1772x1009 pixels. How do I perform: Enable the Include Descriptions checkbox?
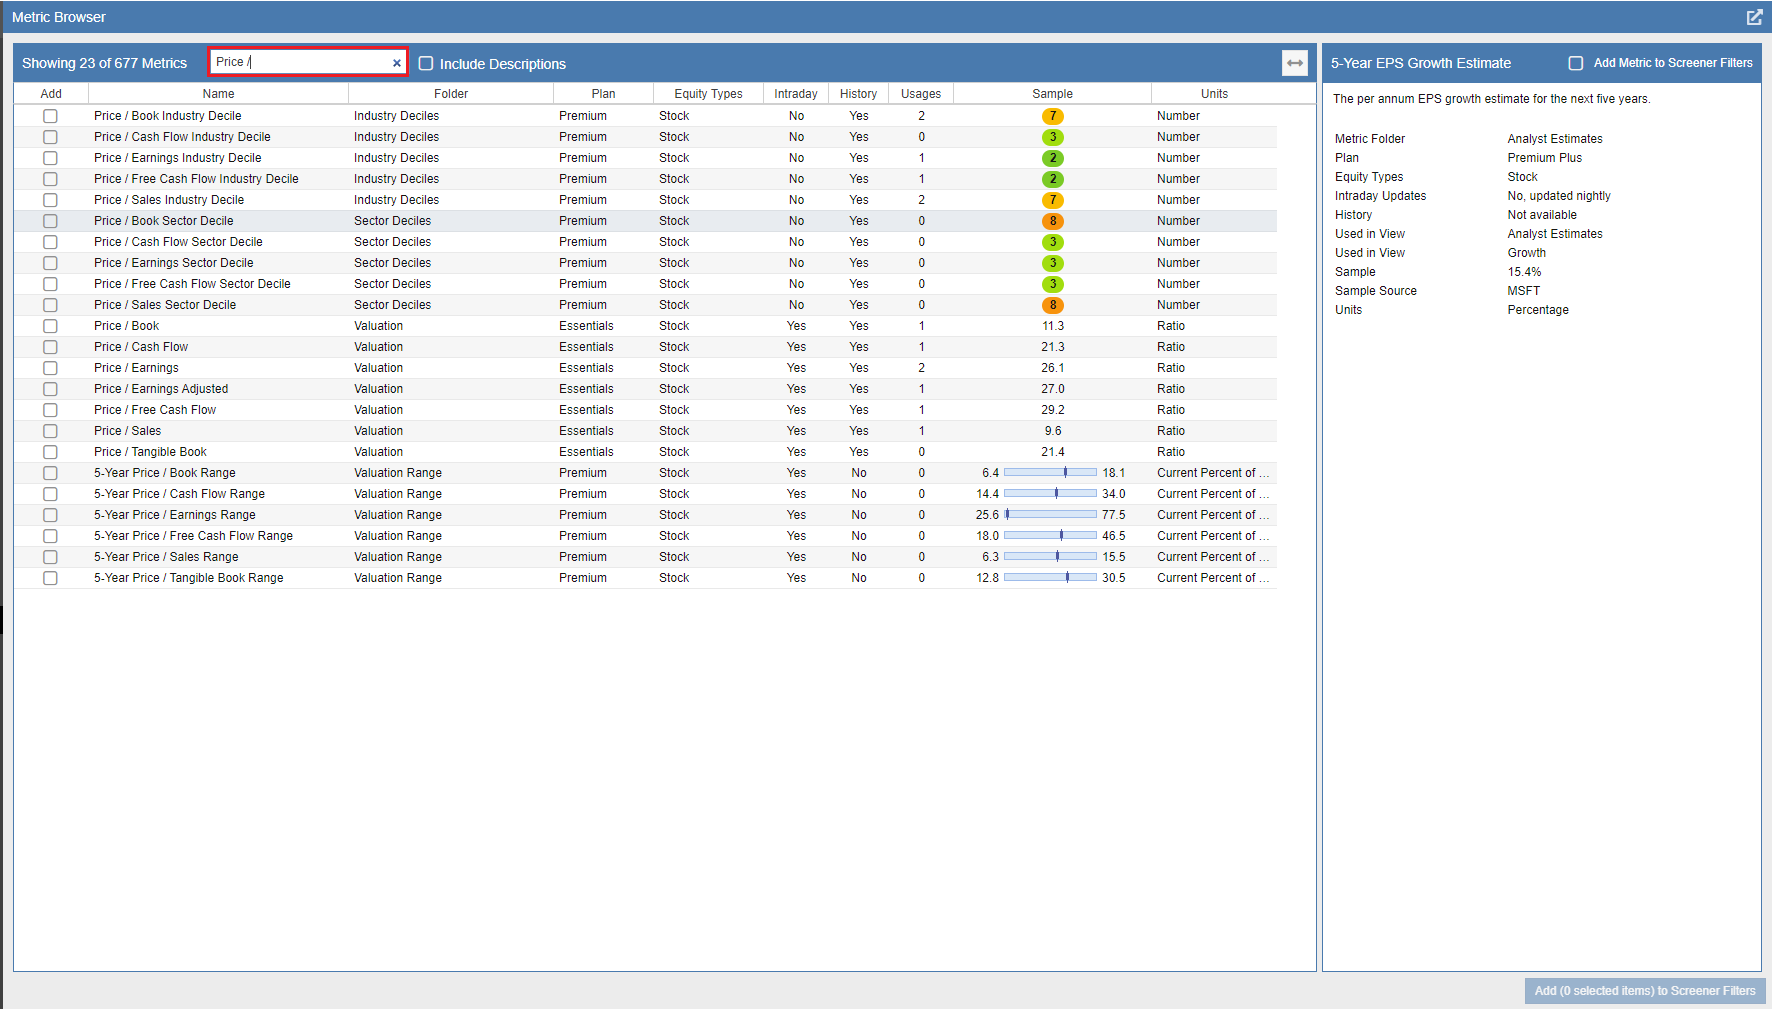click(426, 64)
